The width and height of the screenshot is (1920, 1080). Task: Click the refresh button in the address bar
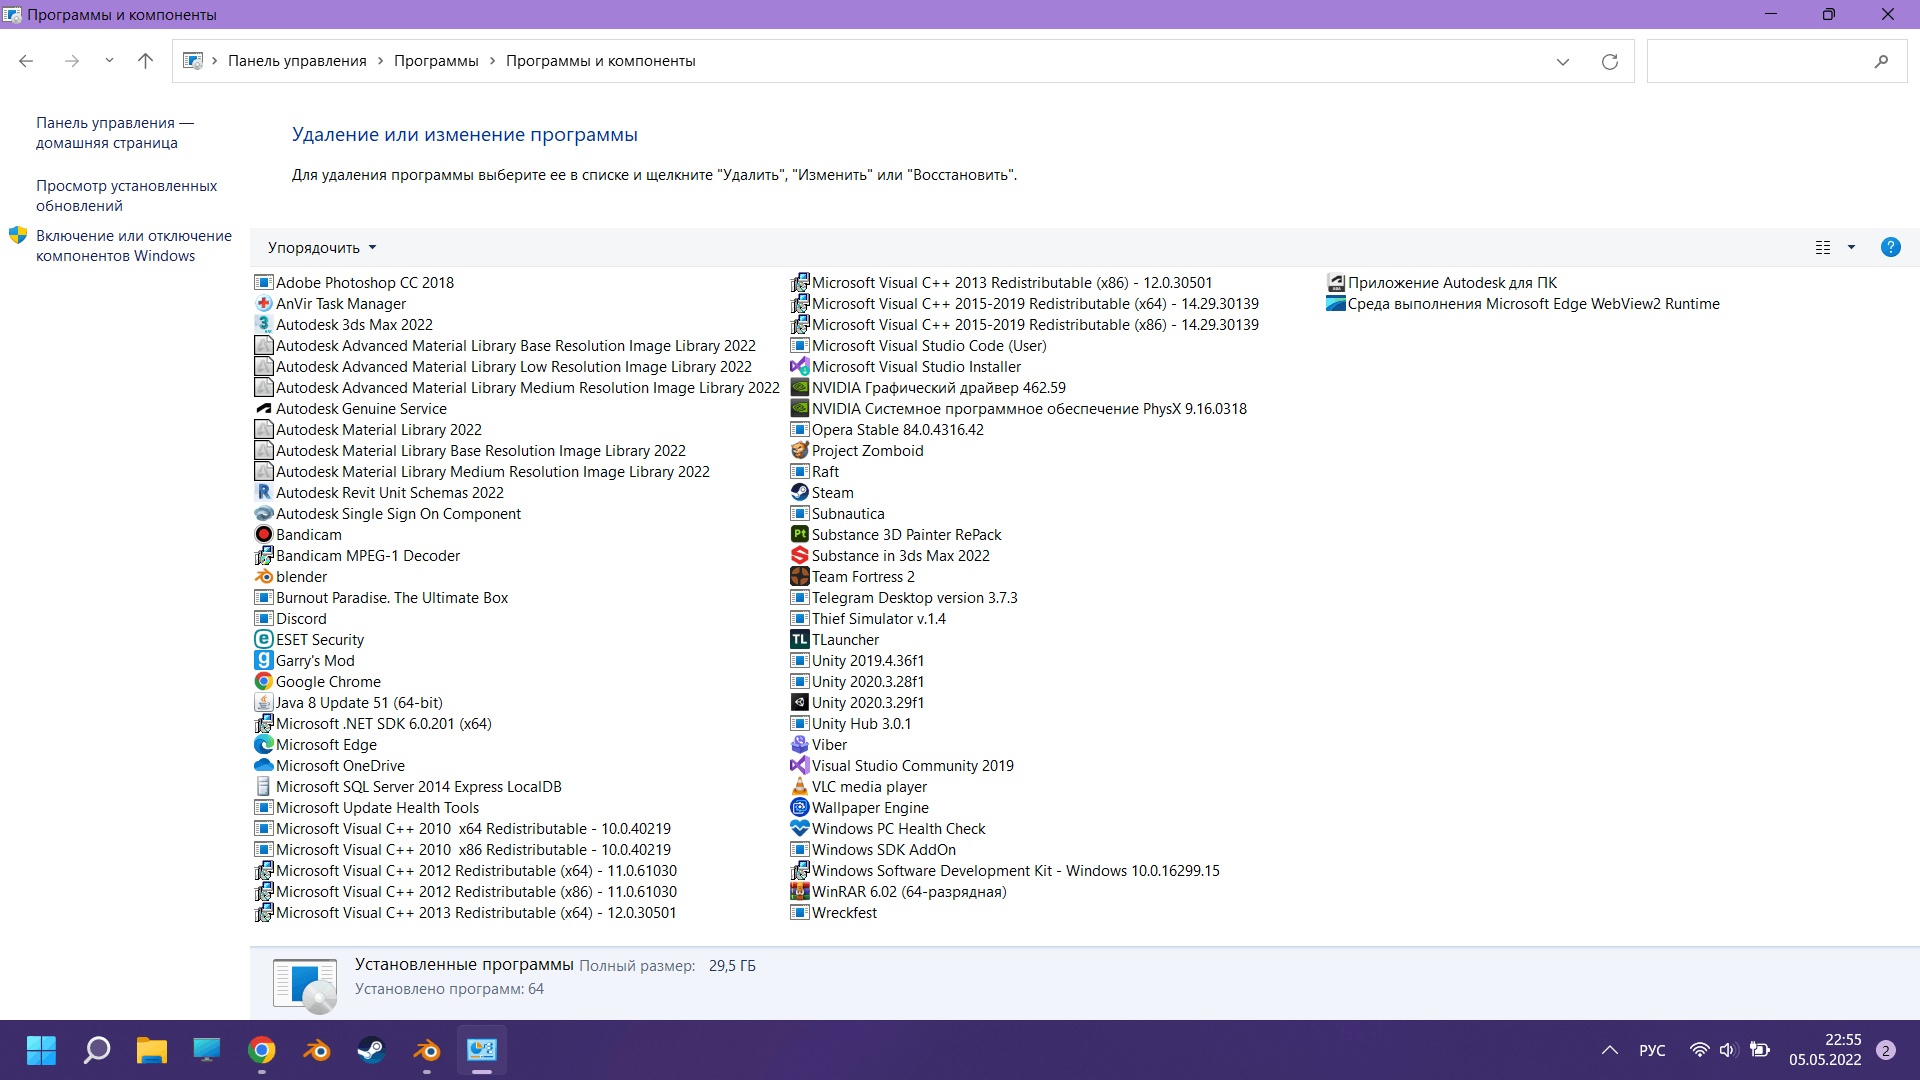pos(1610,61)
